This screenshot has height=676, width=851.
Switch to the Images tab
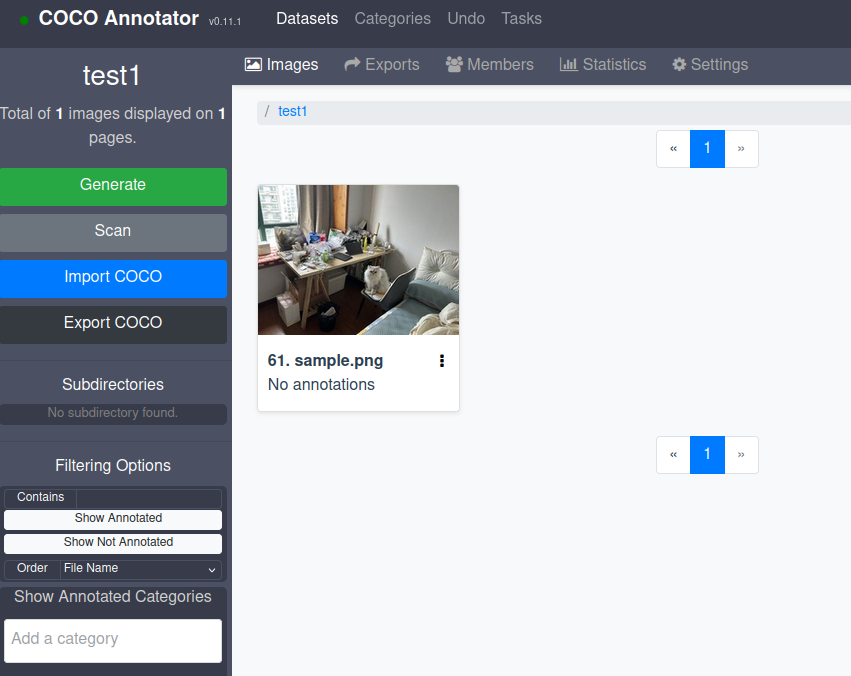pos(281,64)
